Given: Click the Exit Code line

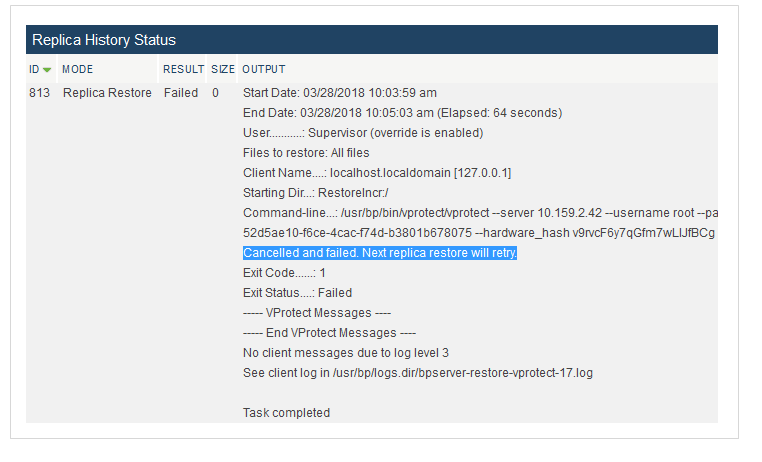Looking at the screenshot, I should 284,273.
